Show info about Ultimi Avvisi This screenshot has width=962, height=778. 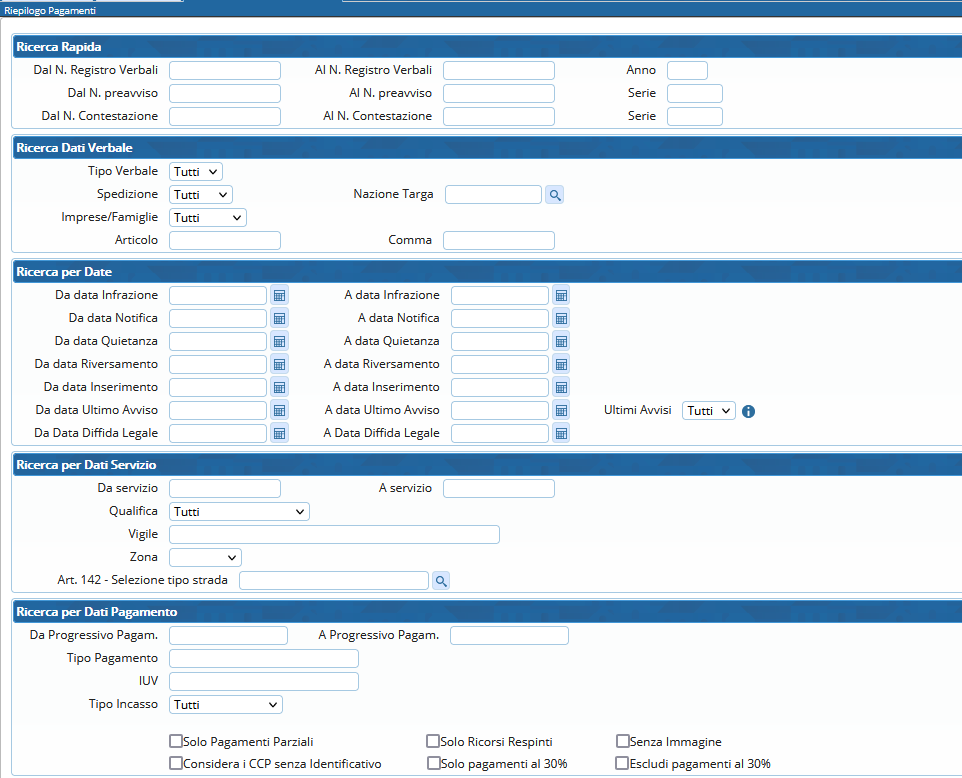tap(748, 411)
